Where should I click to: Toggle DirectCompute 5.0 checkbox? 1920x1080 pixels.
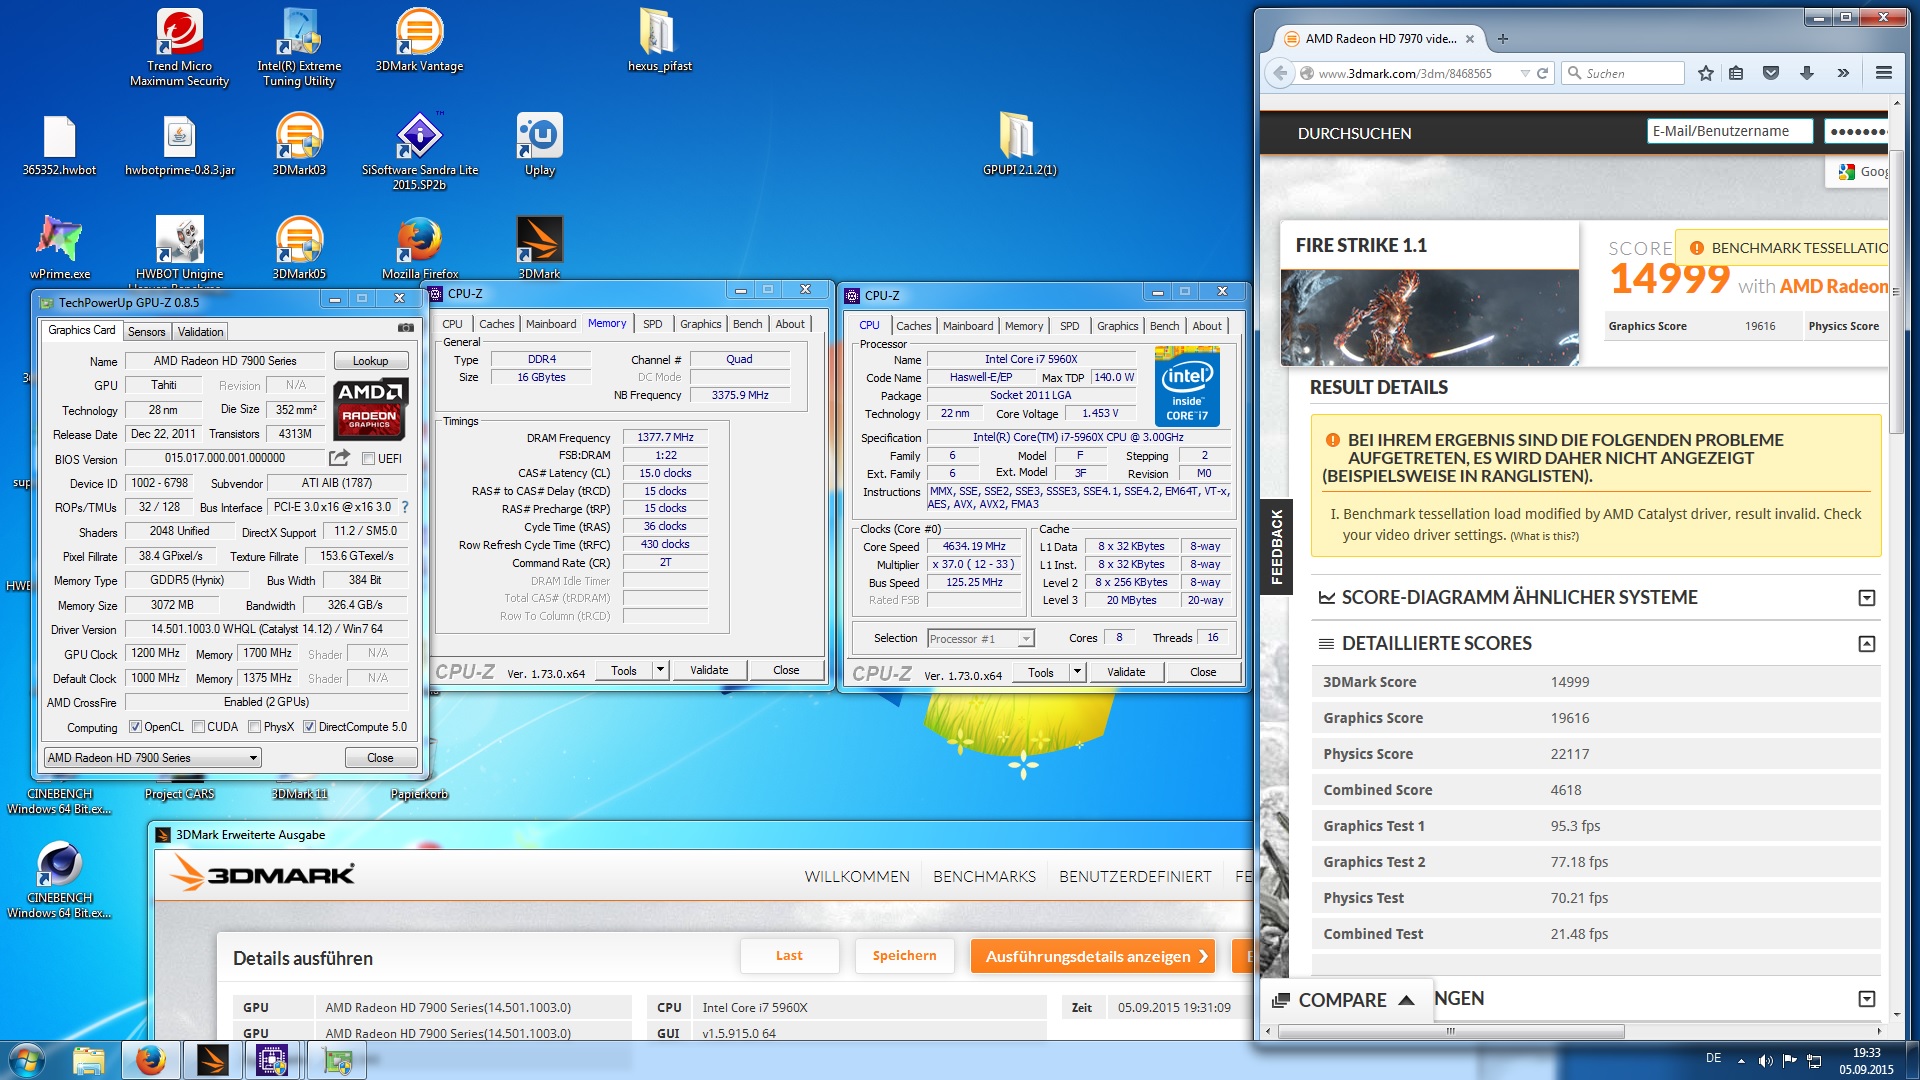pyautogui.click(x=309, y=727)
